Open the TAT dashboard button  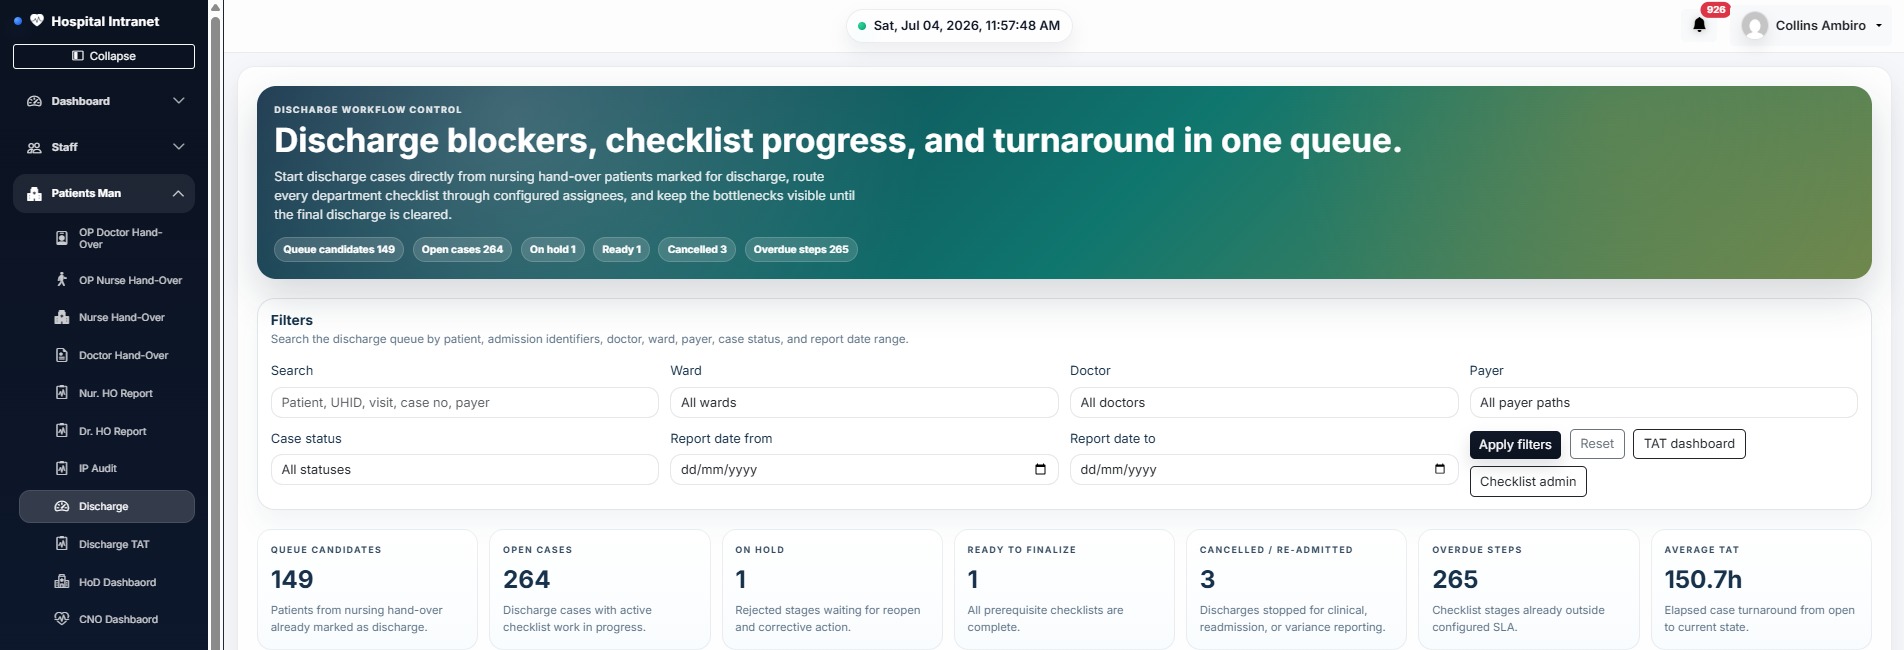coord(1689,444)
